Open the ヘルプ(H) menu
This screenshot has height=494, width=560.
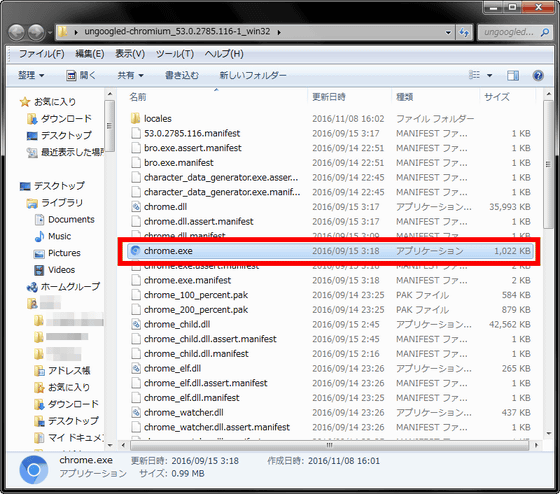[224, 54]
